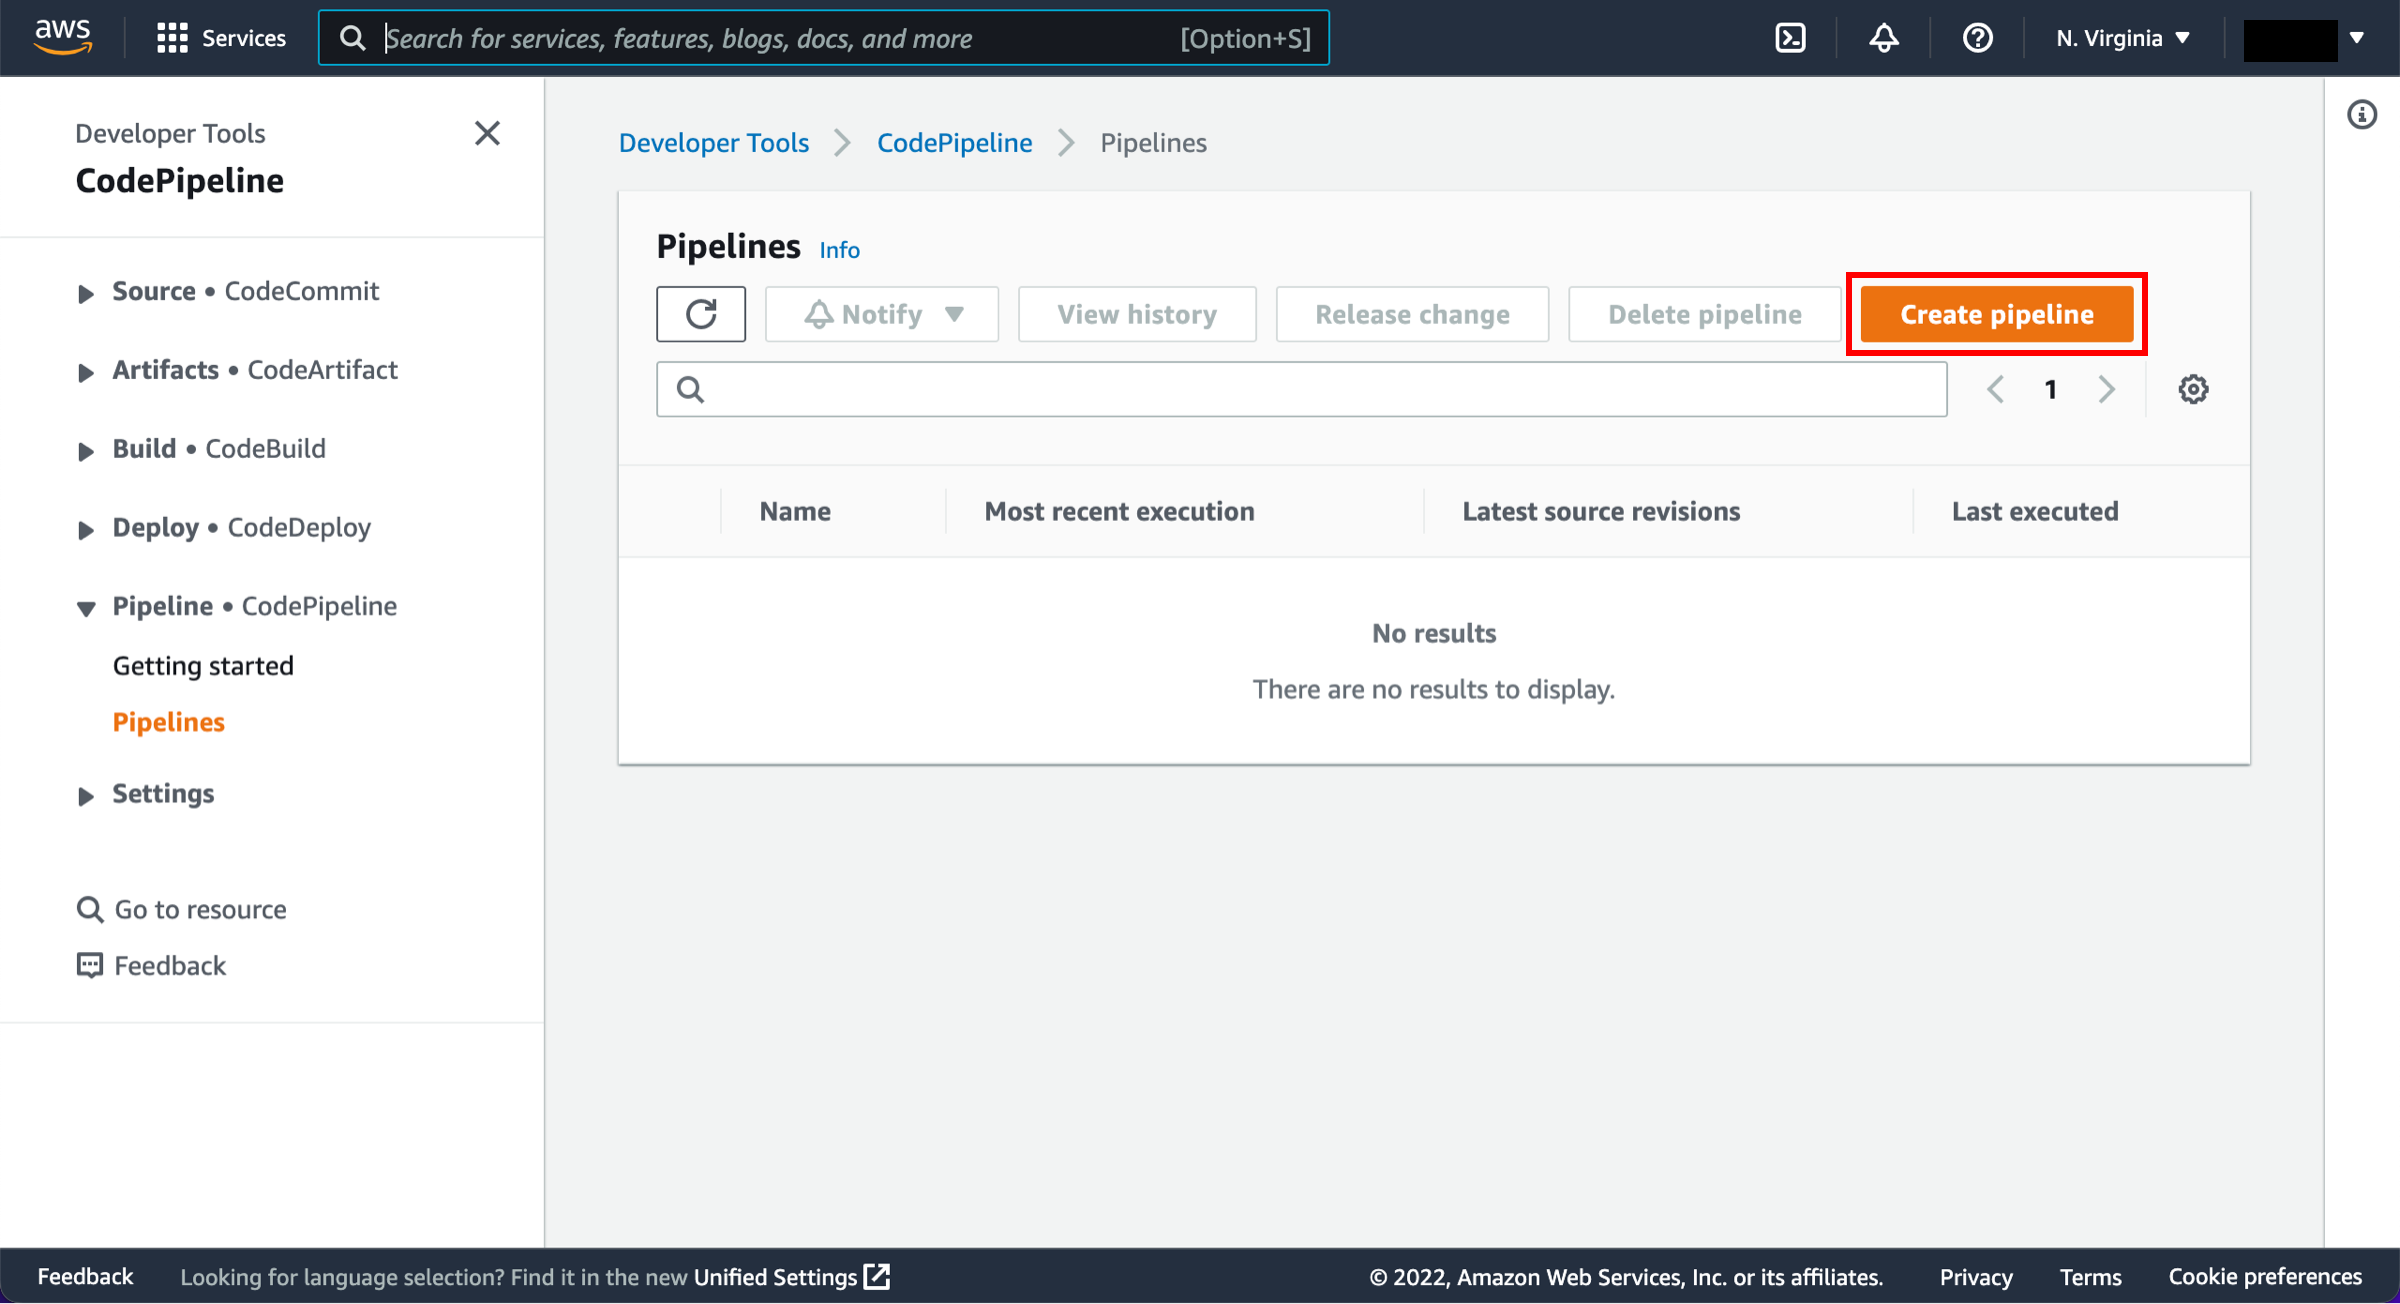Open the CloudShell terminal icon
2400x1304 pixels.
pyautogui.click(x=1790, y=38)
